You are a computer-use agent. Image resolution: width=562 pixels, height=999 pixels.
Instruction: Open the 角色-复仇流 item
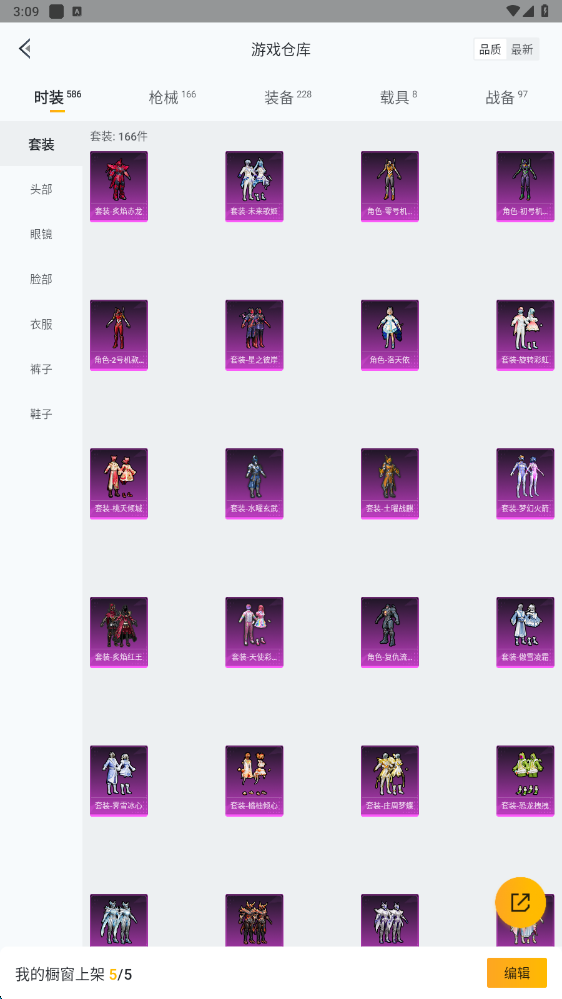390,632
